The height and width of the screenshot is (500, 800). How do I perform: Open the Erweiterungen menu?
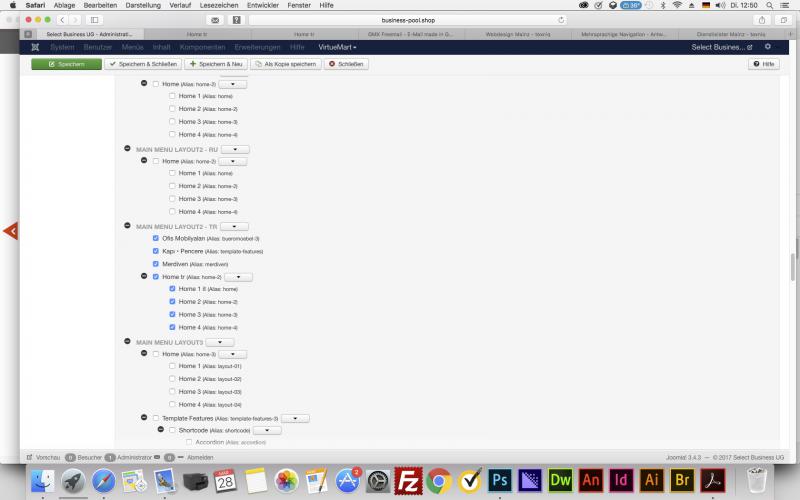264,47
